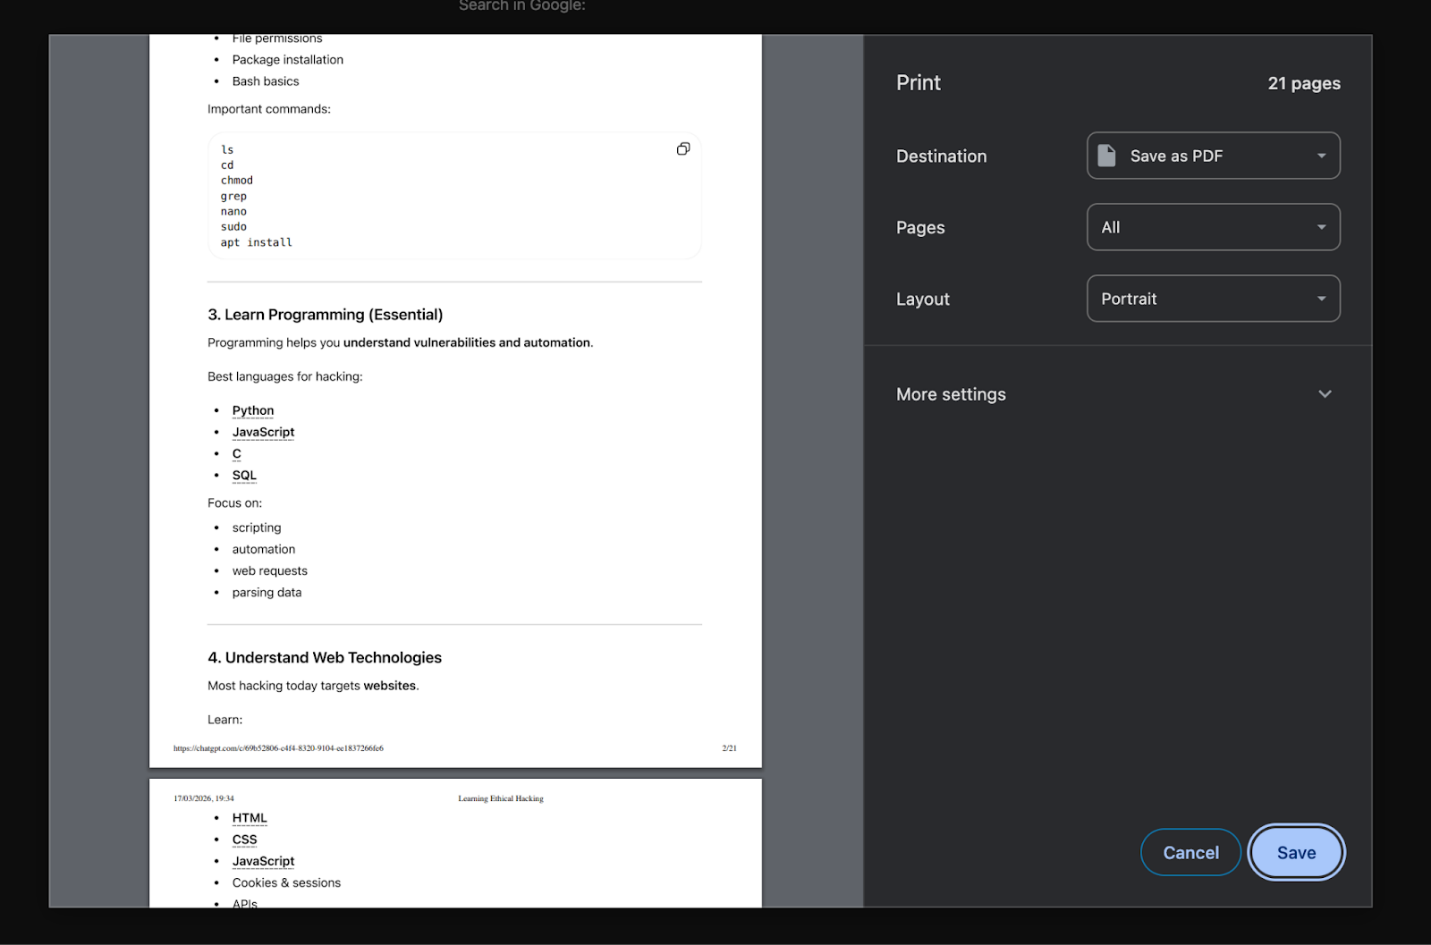Click the chatgpt.com URL in the page footer
This screenshot has width=1431, height=945.
[279, 747]
